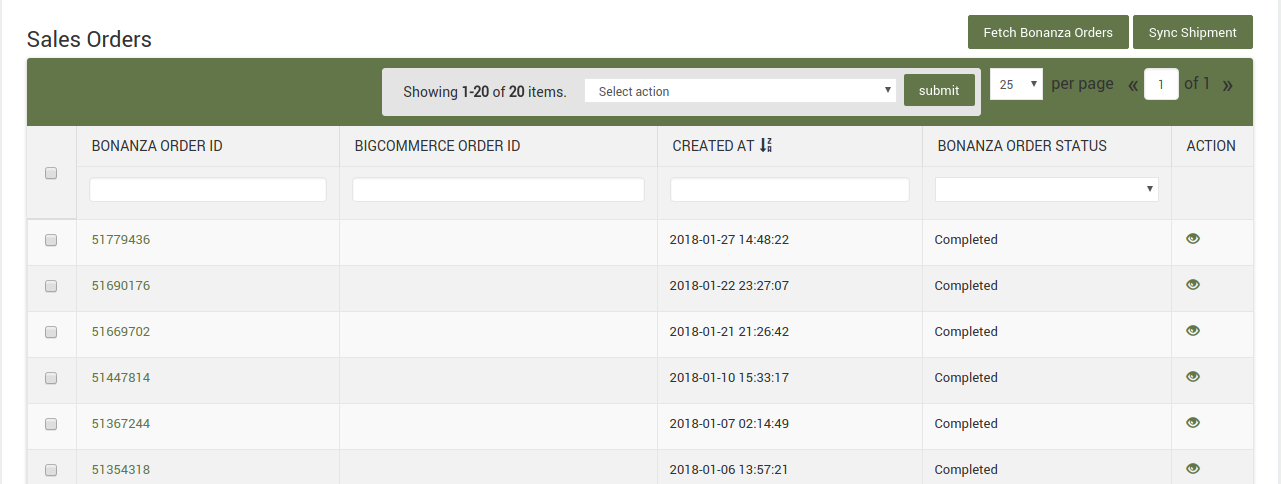View order 51690176 via eye icon
The width and height of the screenshot is (1281, 484).
coord(1192,285)
